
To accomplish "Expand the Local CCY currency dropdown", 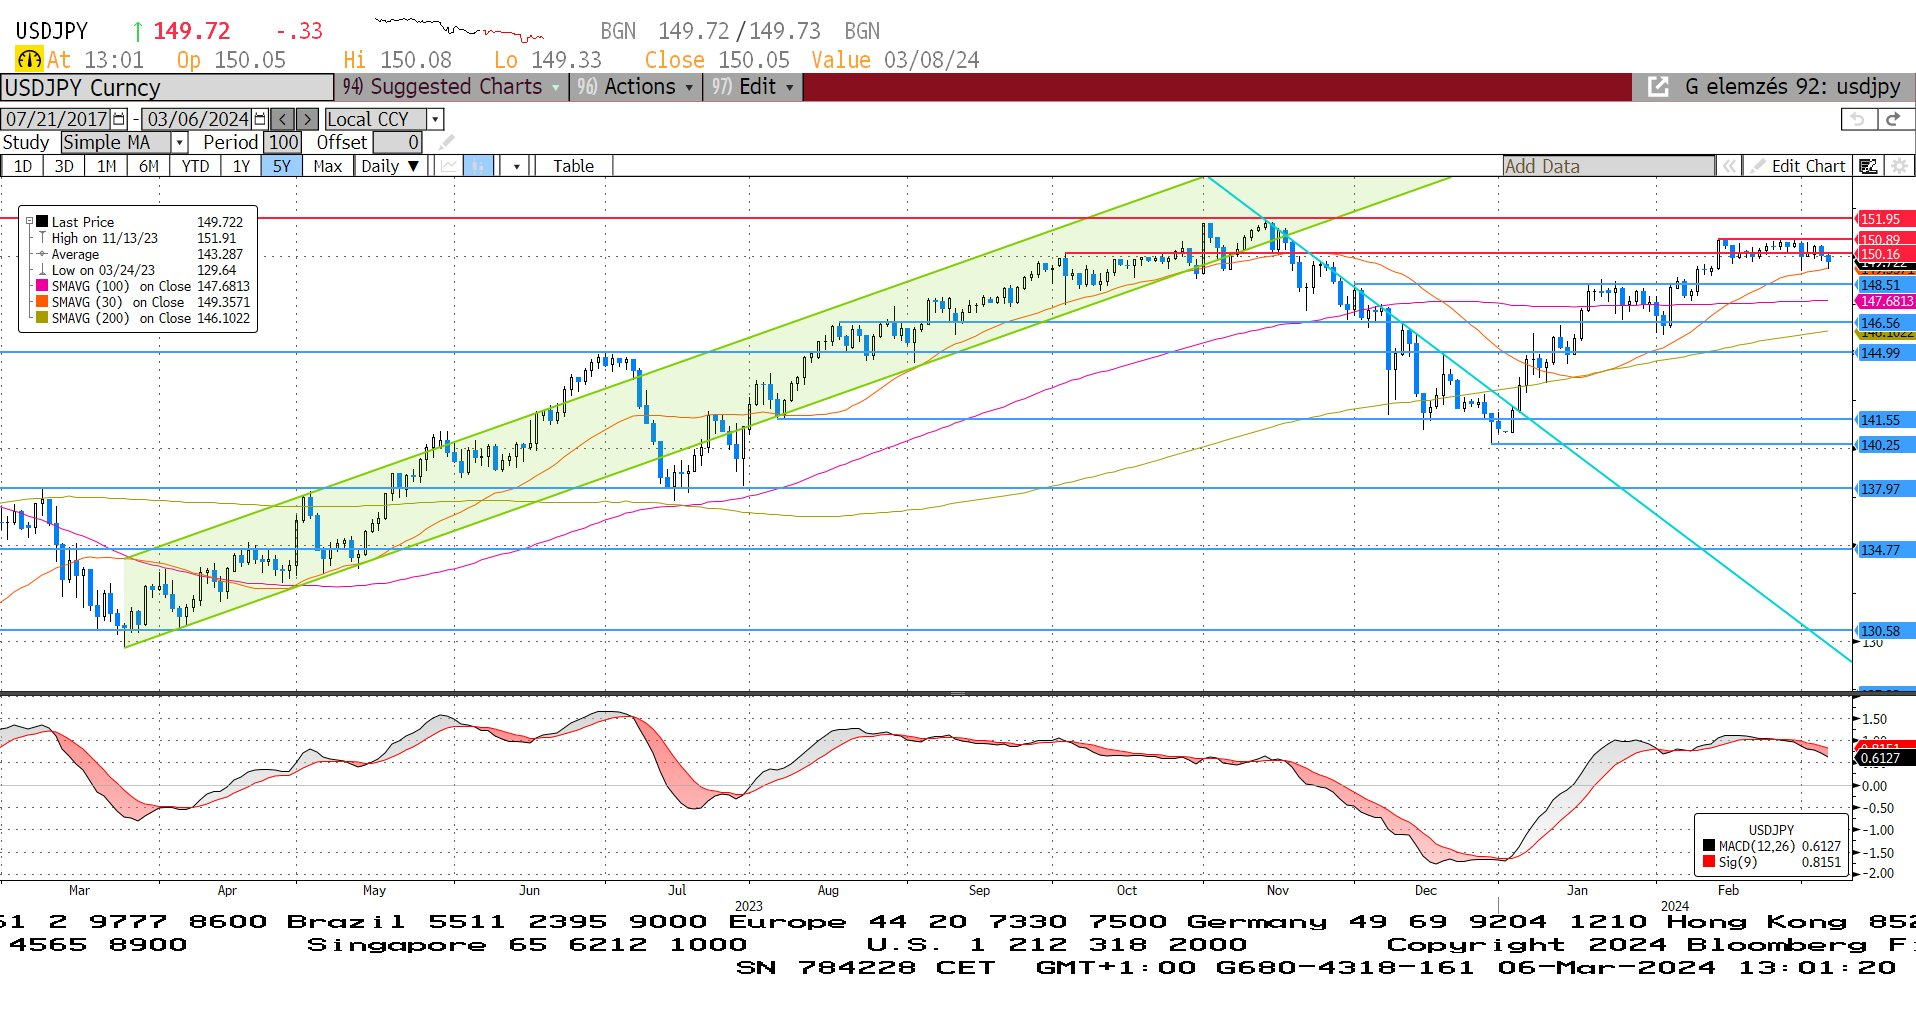I will 435,119.
